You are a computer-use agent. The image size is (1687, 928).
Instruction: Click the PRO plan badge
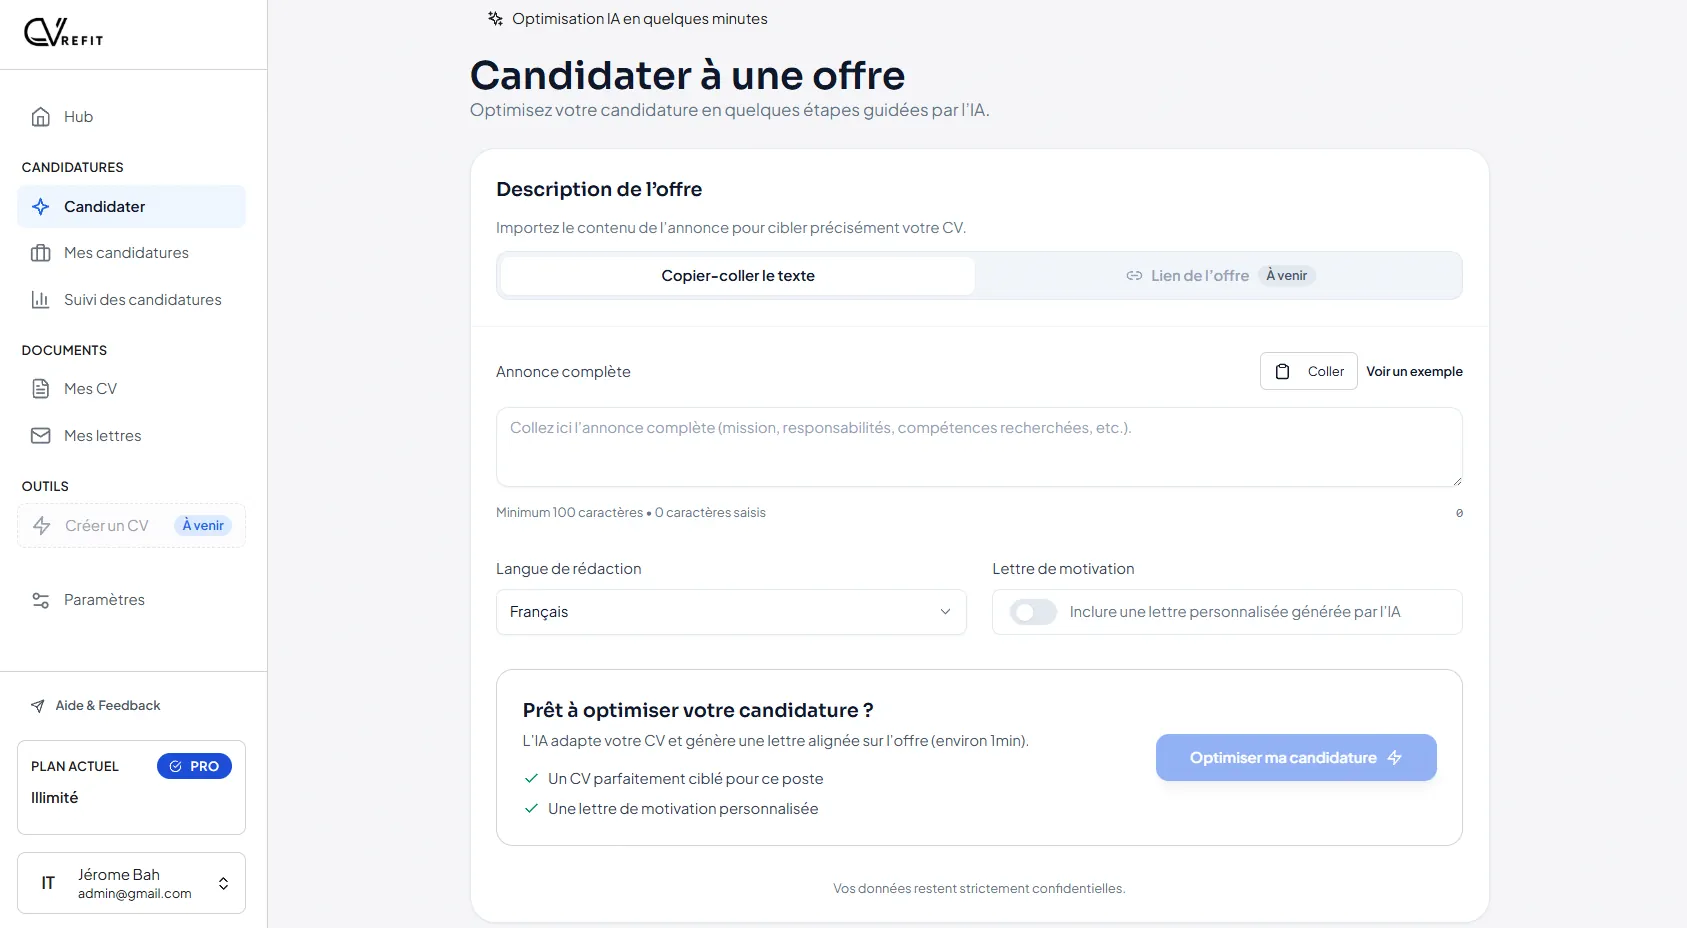pyautogui.click(x=194, y=766)
